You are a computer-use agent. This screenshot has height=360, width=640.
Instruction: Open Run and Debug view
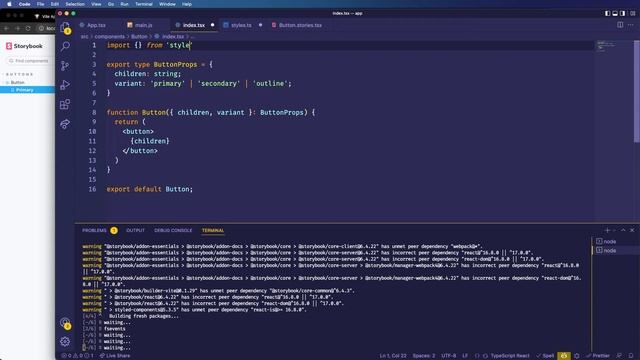pos(65,85)
